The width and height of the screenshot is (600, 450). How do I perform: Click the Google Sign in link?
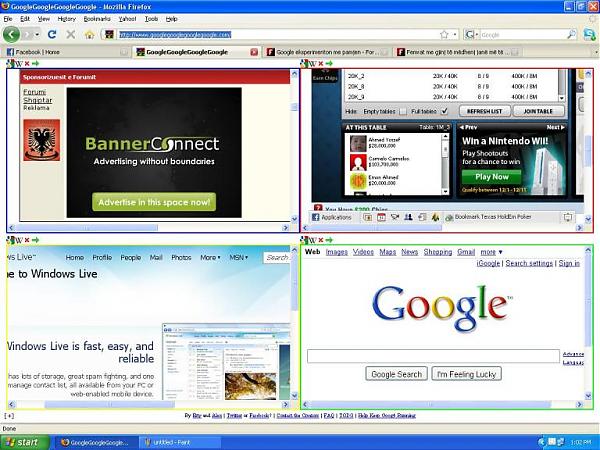[x=569, y=263]
